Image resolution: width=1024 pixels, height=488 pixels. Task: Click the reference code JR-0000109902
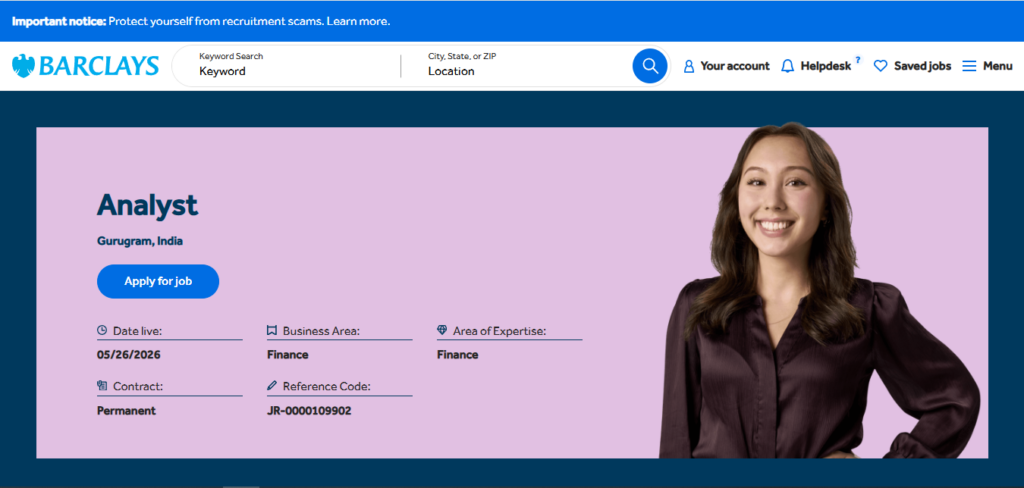point(309,411)
